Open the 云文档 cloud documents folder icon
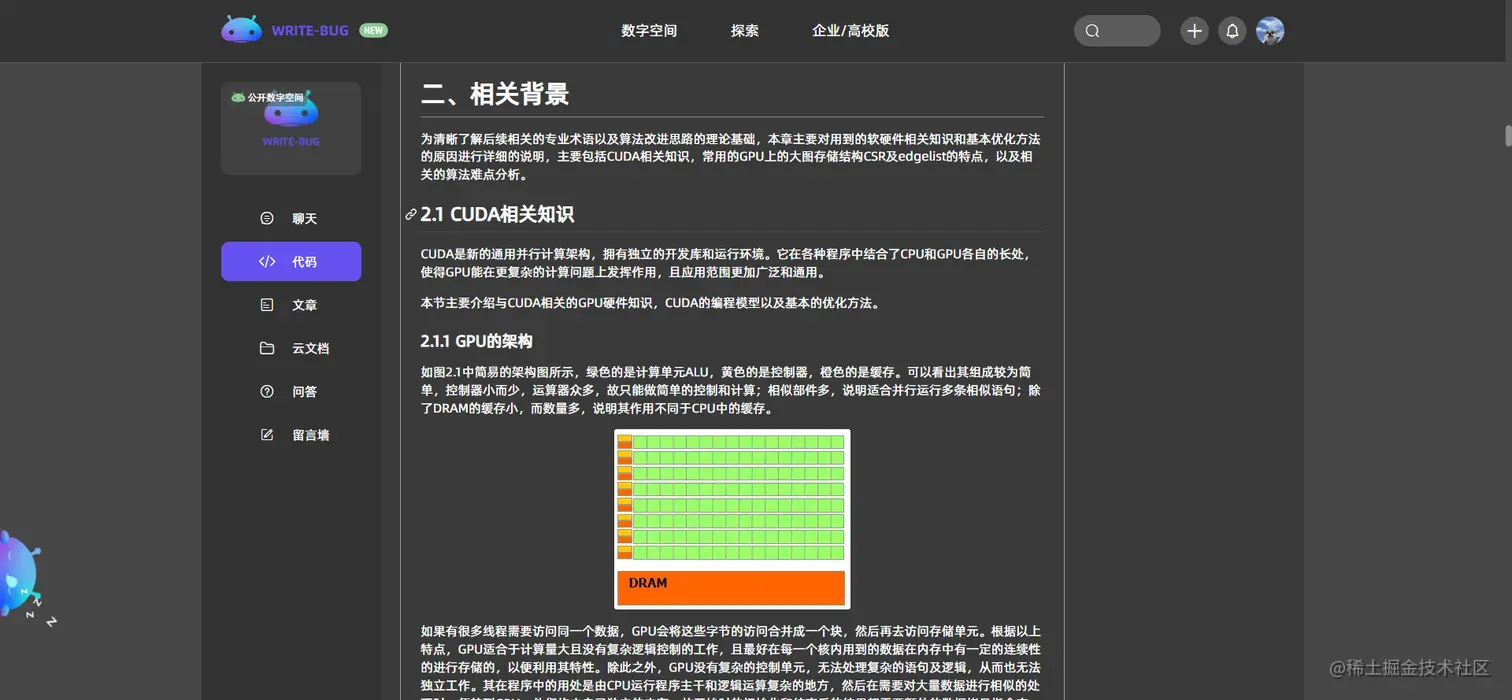Screen dimensions: 1512x700 click(x=265, y=348)
